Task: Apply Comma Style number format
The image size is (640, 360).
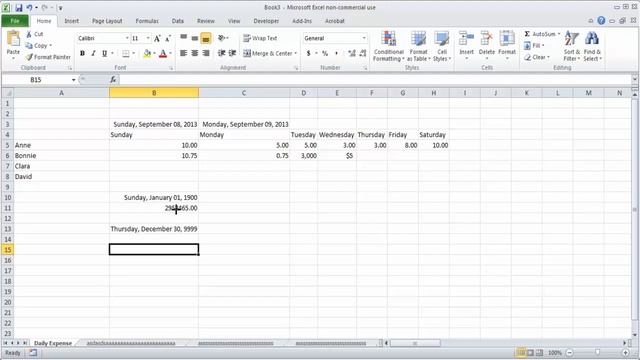Action: tap(336, 53)
